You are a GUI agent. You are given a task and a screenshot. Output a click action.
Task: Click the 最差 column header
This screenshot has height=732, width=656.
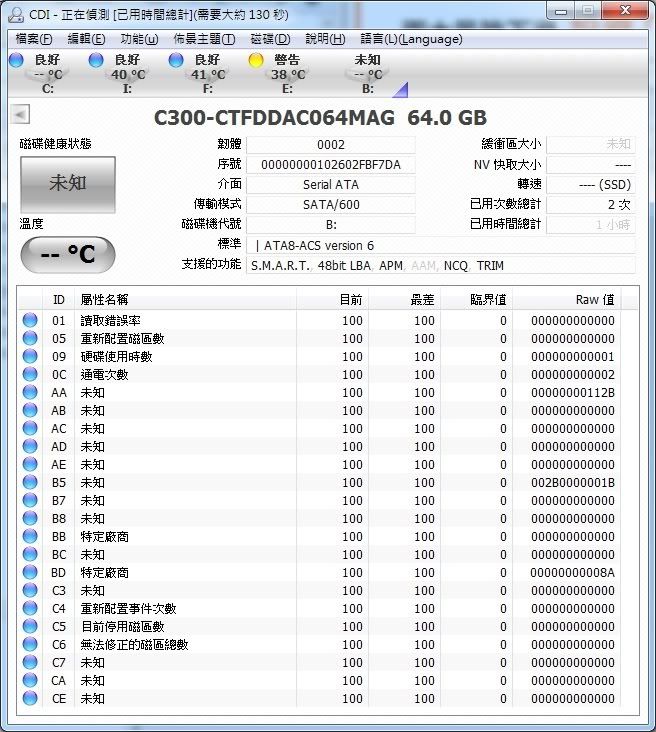pyautogui.click(x=404, y=300)
